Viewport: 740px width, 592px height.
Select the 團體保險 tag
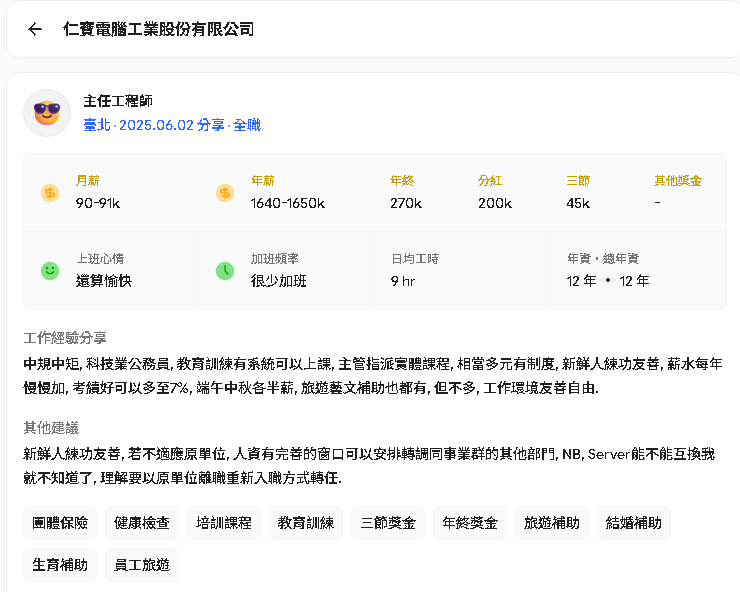click(60, 523)
